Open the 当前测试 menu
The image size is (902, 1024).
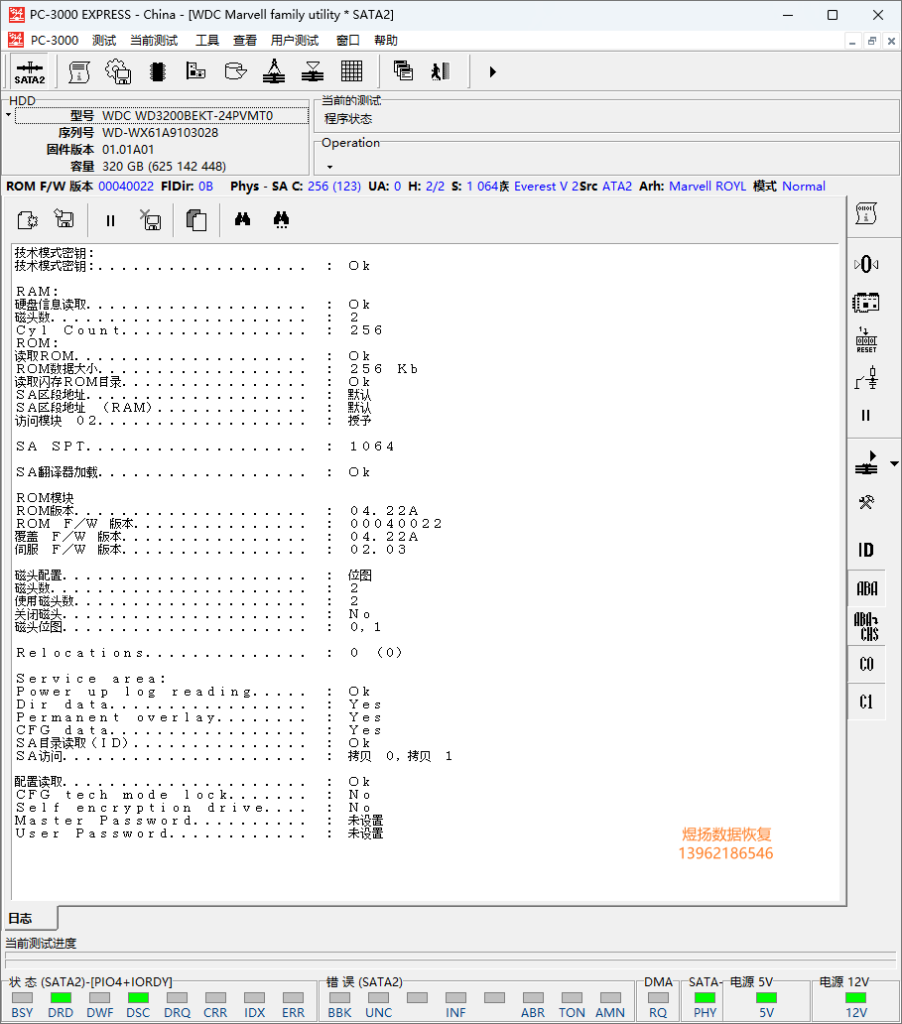pos(154,40)
